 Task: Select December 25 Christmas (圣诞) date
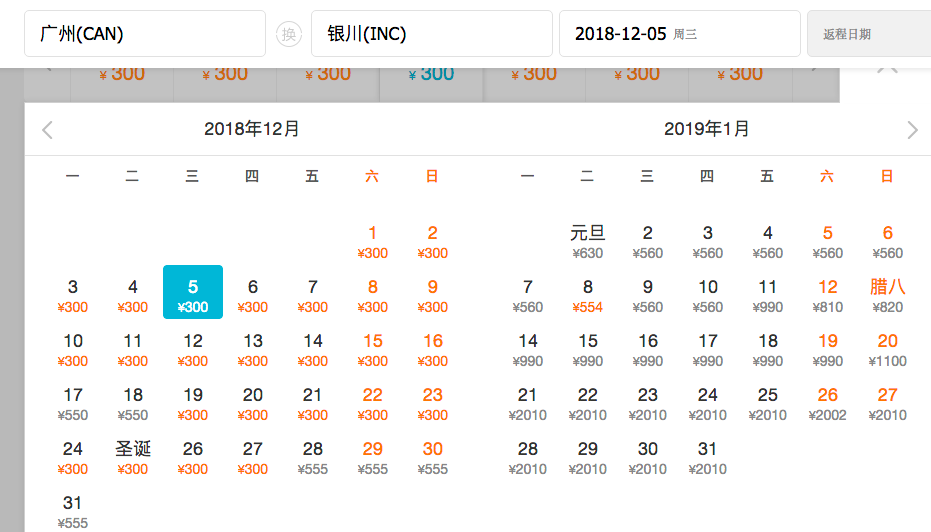(x=133, y=454)
